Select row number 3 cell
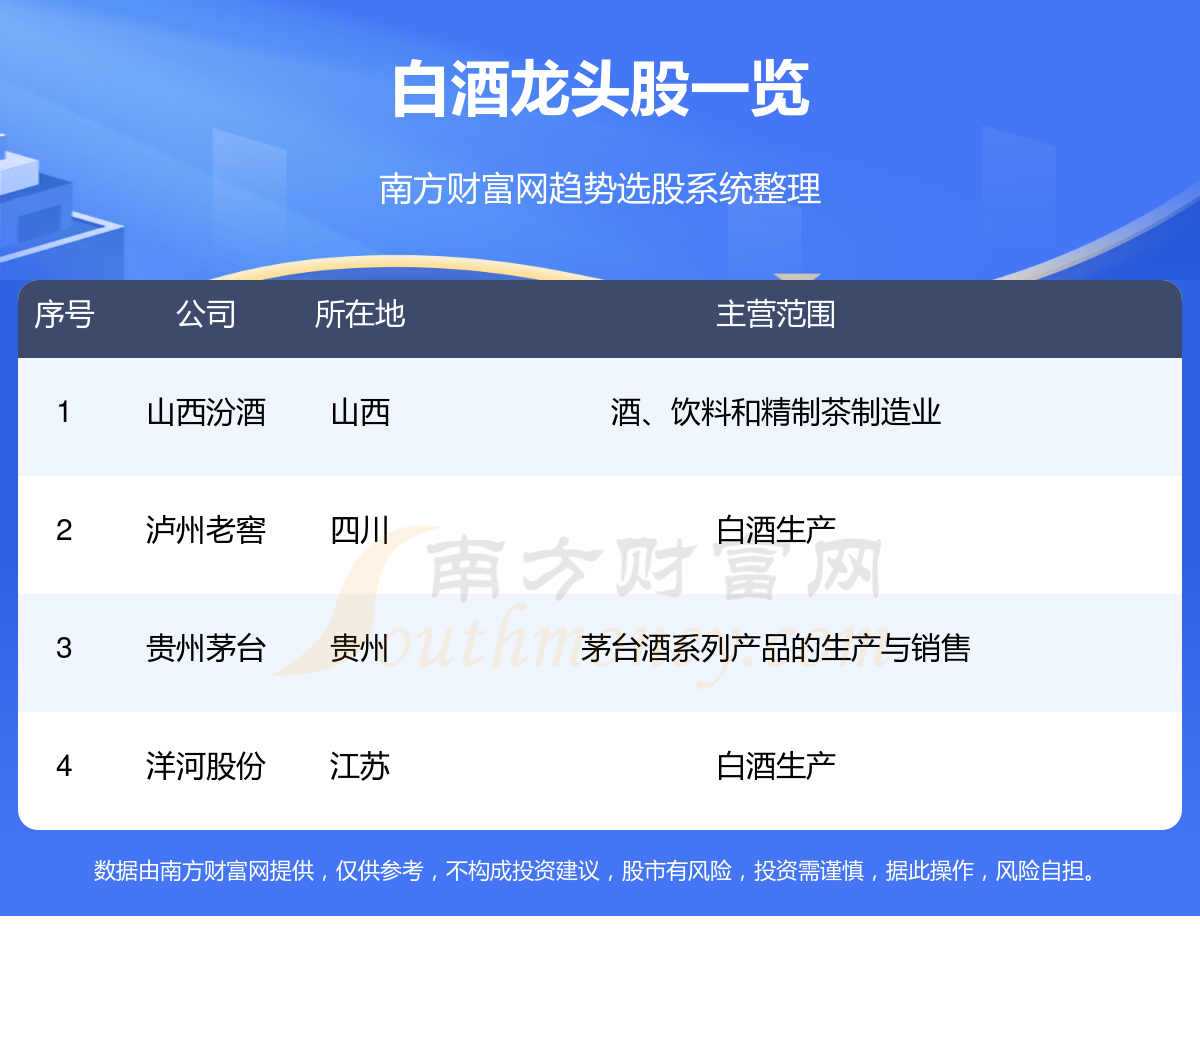This screenshot has height=1050, width=1200. pos(64,648)
